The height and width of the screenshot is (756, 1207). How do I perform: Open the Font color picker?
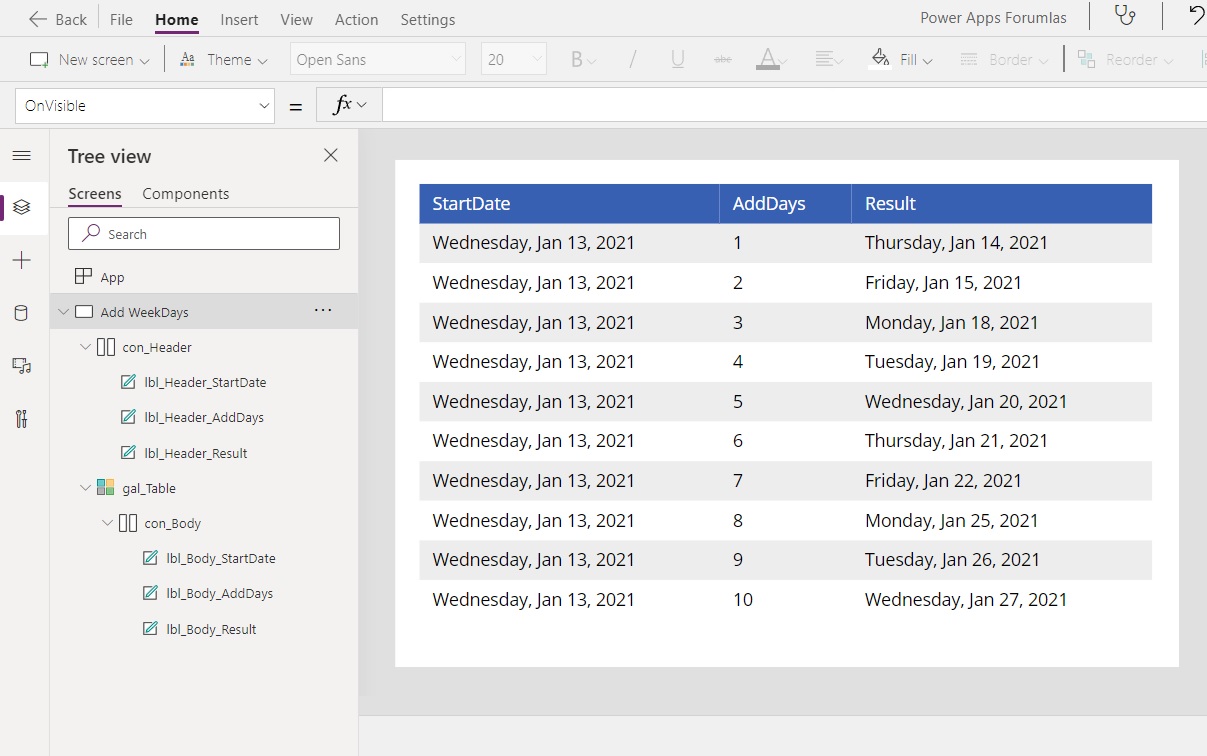[x=770, y=59]
